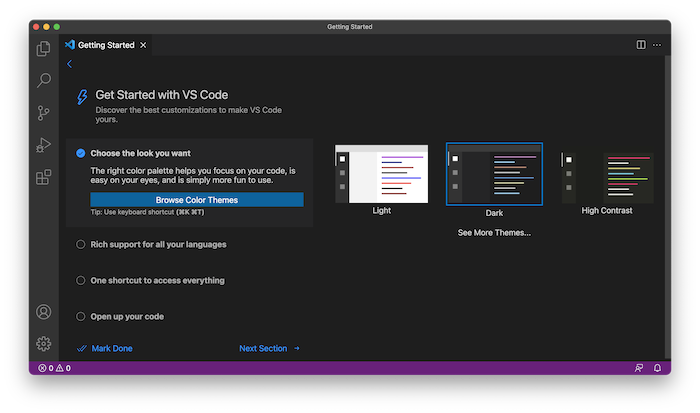
Task: Open the Extensions view
Action: 43,177
